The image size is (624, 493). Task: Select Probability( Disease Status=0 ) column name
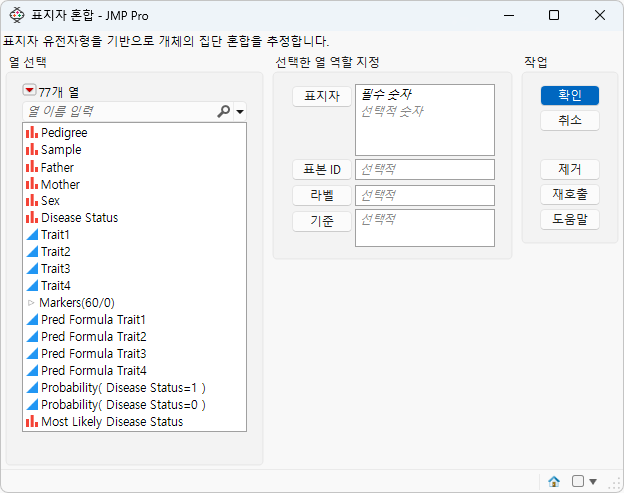coord(123,405)
